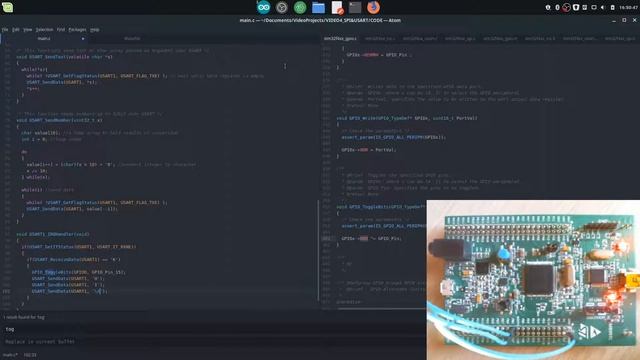Open the Edit menu
Image resolution: width=640 pixels, height=360 pixels.
coord(16,29)
